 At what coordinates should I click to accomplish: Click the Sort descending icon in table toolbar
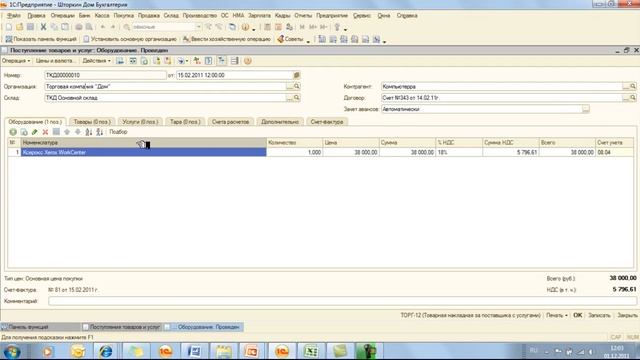point(99,132)
